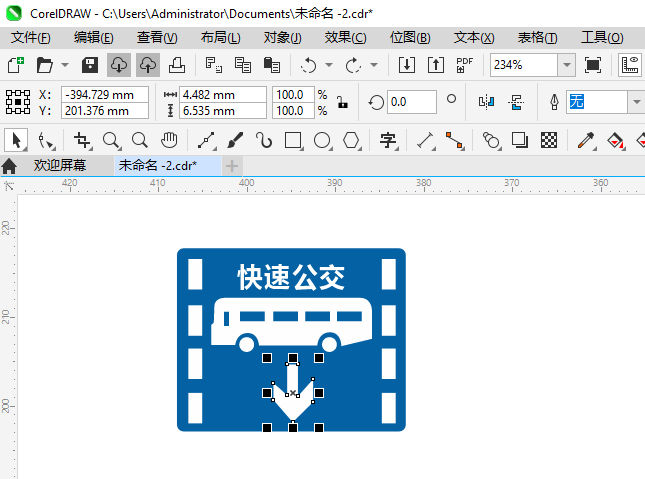Open the Undo history dropdown

click(329, 65)
